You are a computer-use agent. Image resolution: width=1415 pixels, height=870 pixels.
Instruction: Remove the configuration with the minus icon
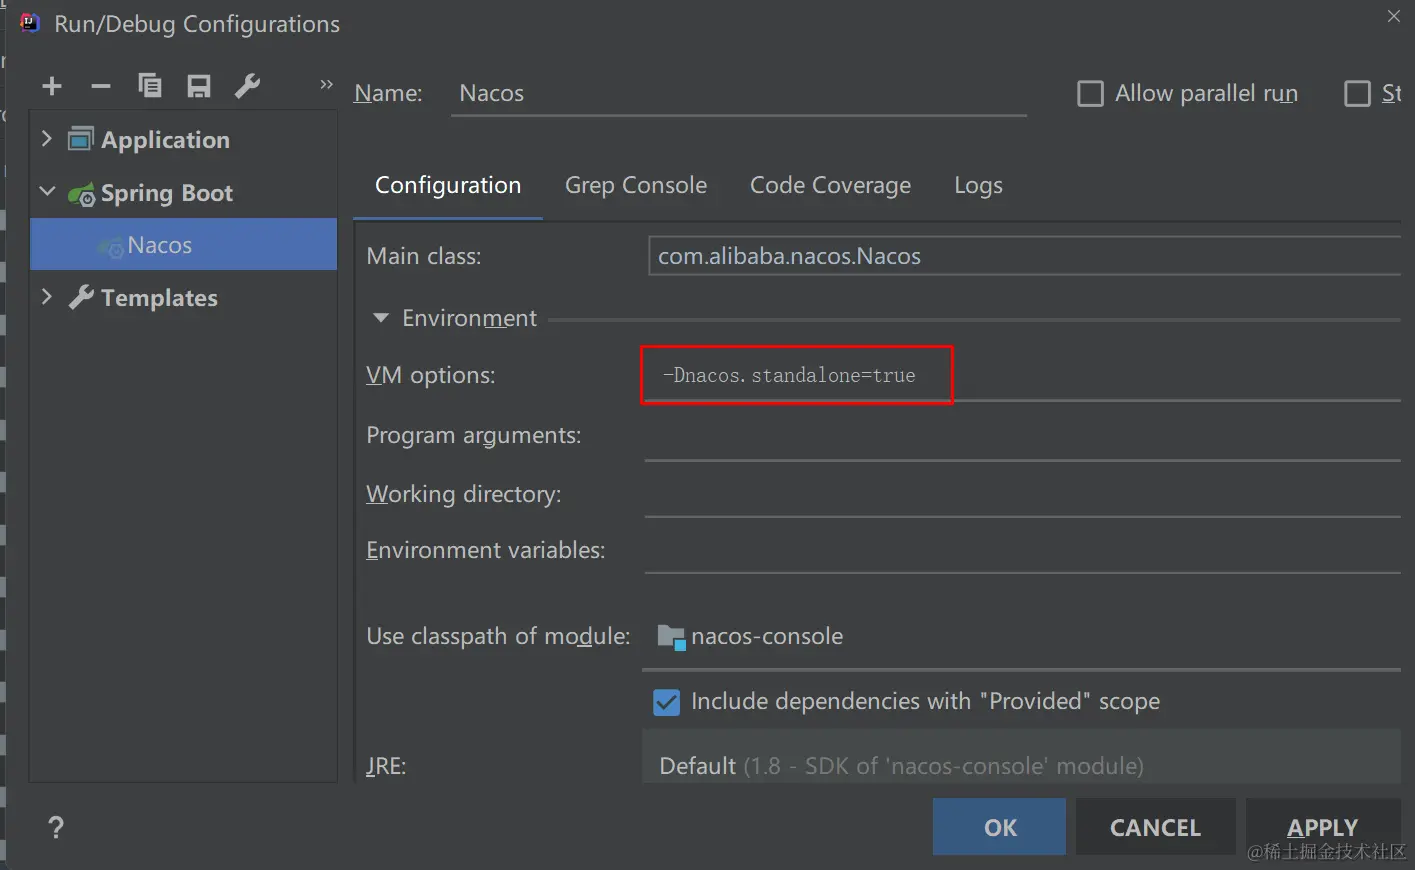[x=100, y=86]
